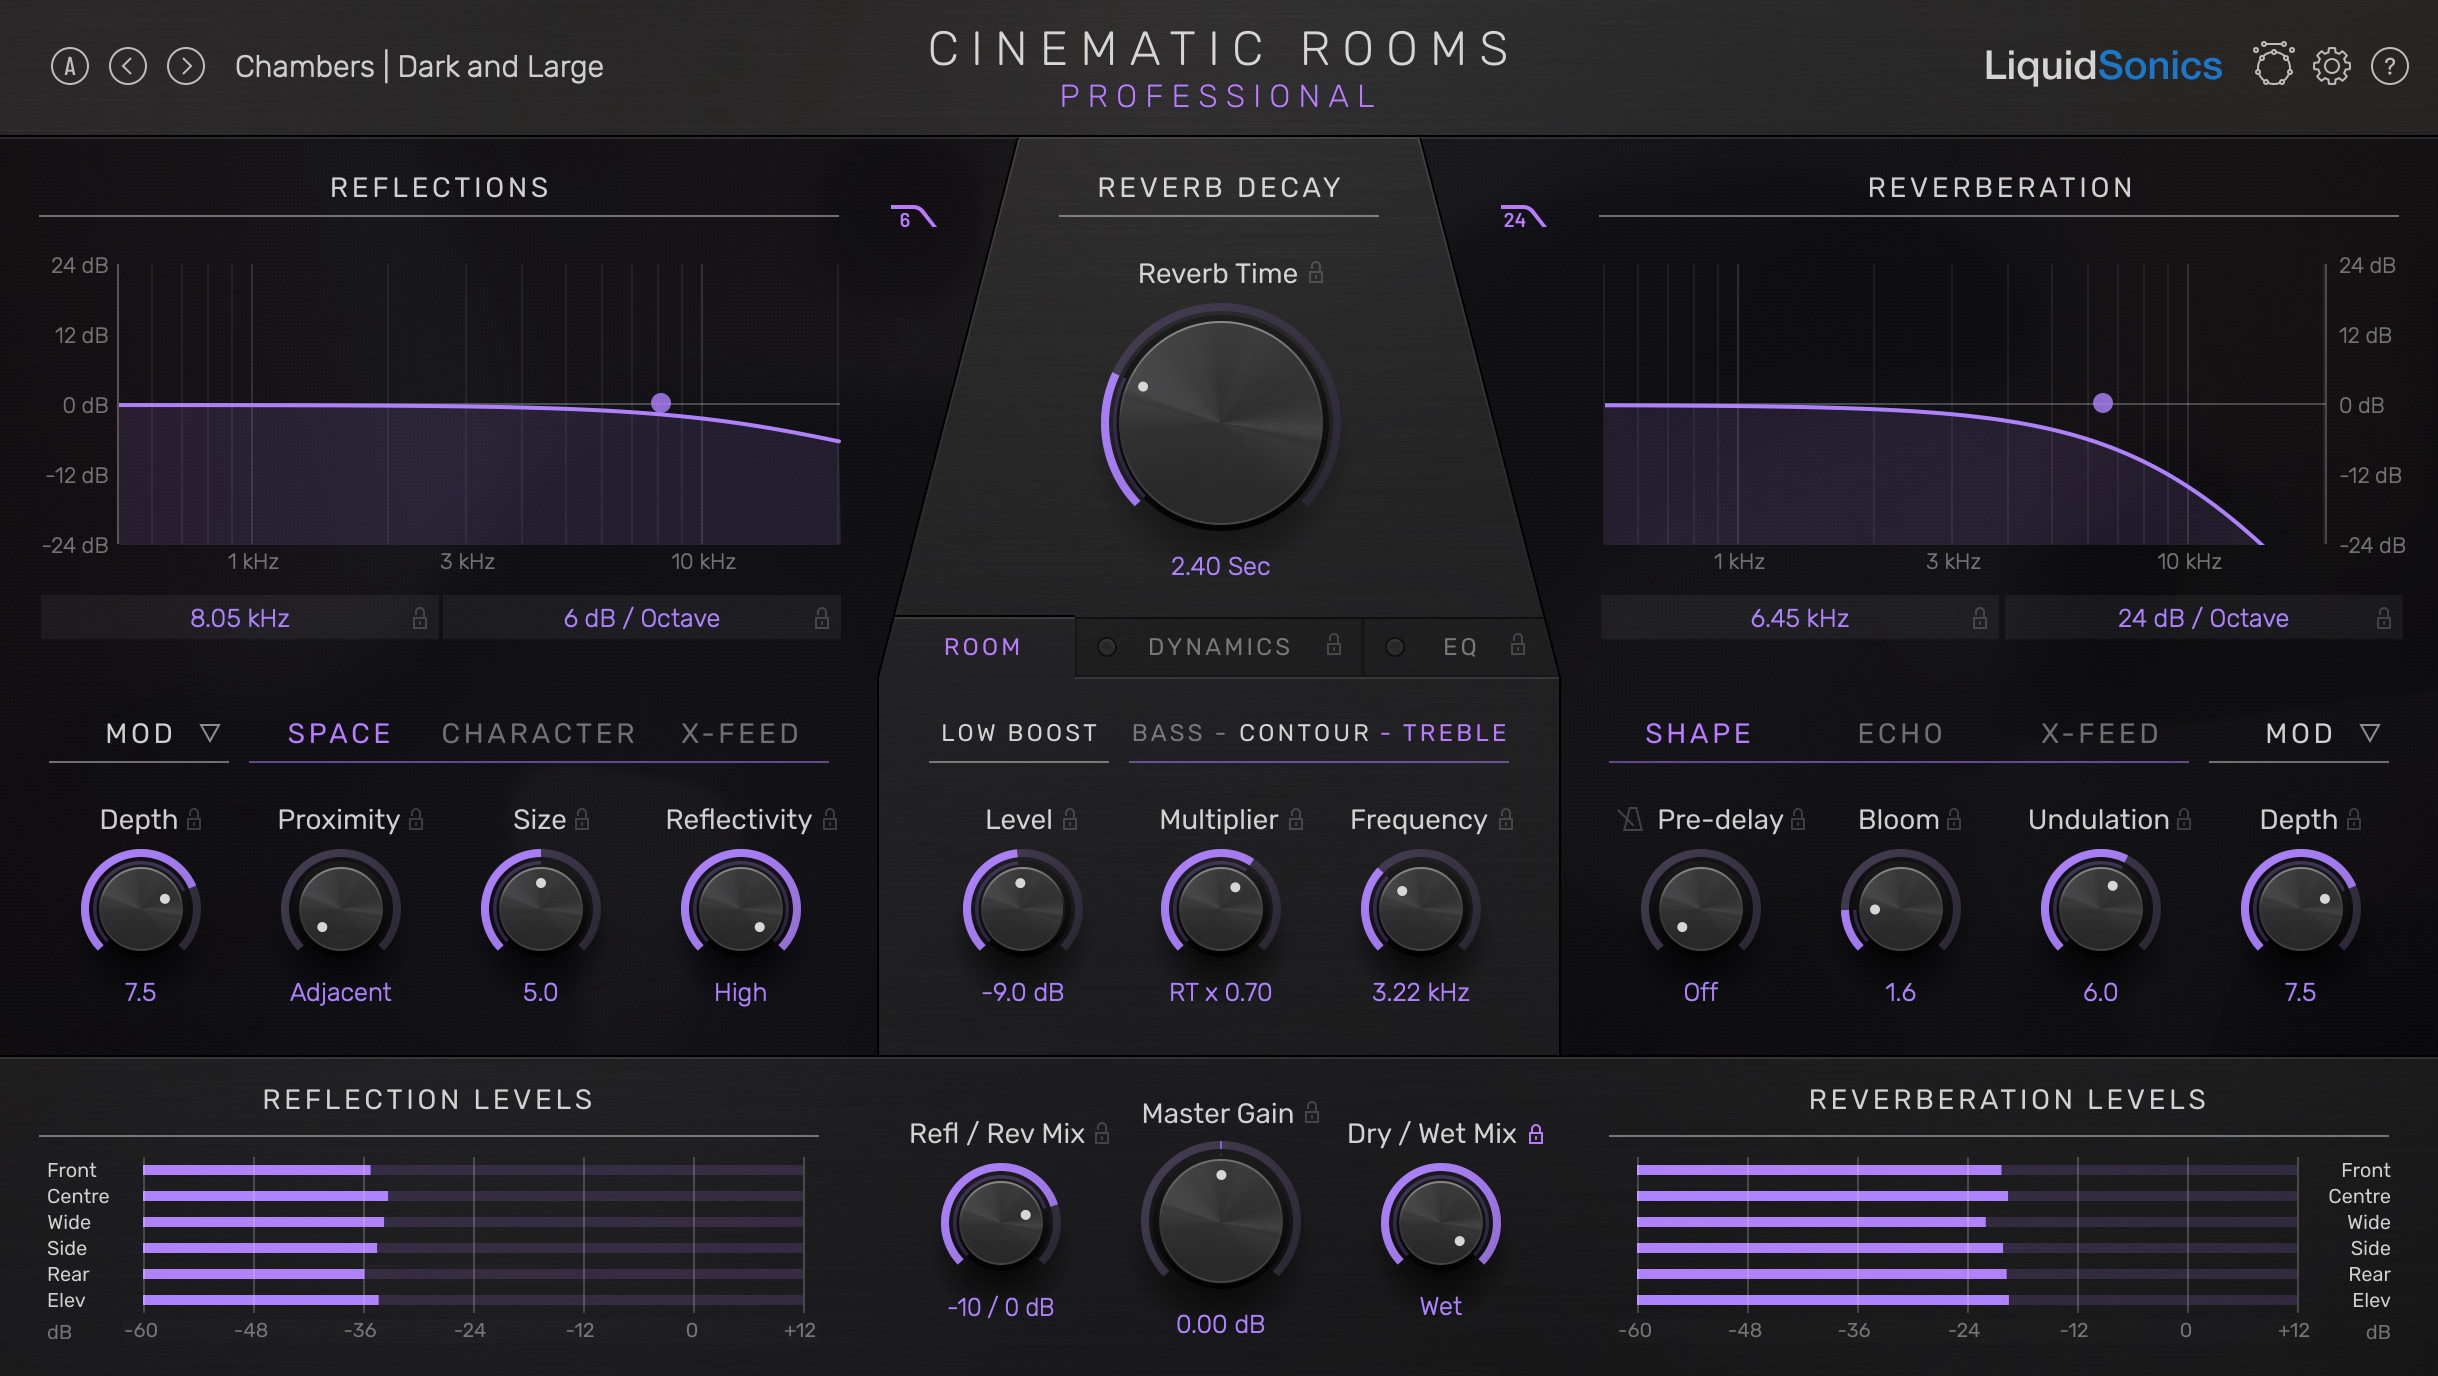
Task: Open reverberation filter slope 24 dB / Octave
Action: coord(2203,618)
